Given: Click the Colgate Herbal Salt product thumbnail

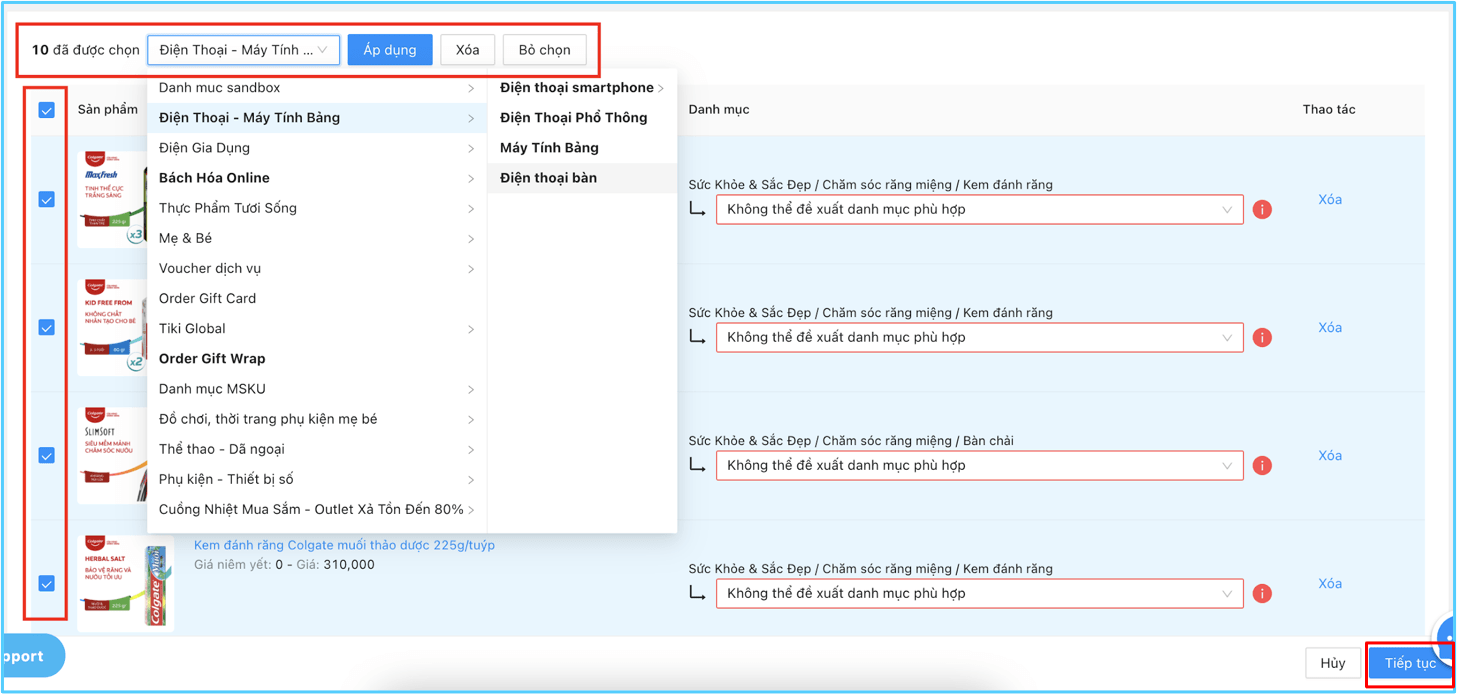Looking at the screenshot, I should point(126,583).
